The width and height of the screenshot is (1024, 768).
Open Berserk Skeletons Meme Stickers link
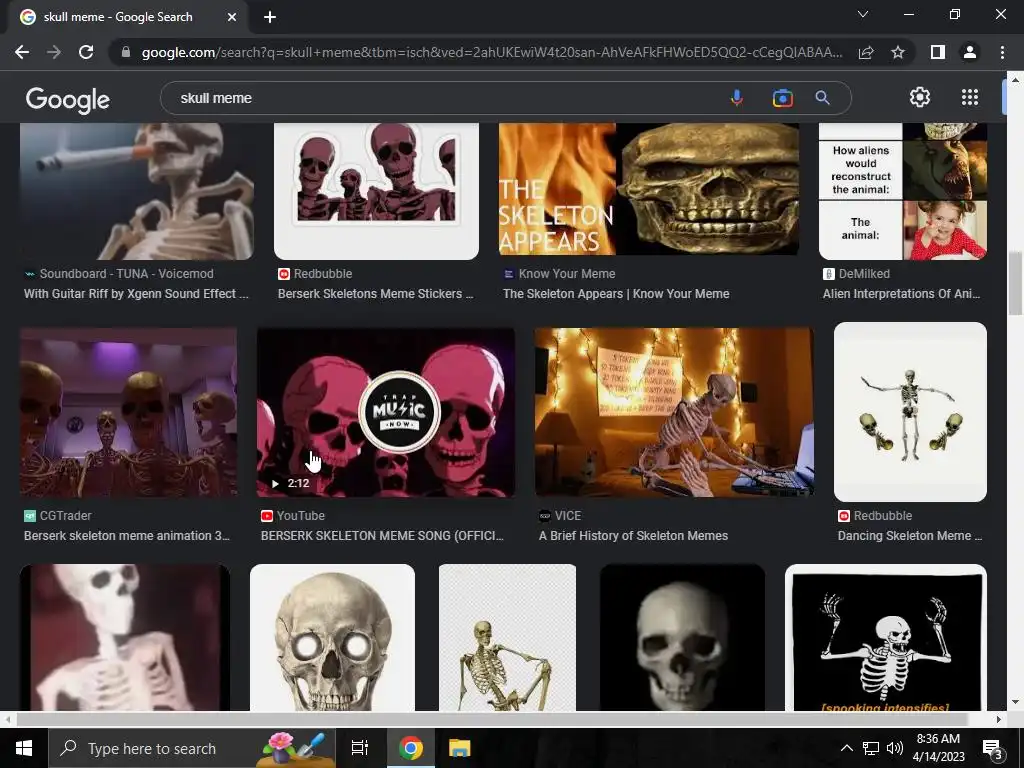(x=375, y=294)
